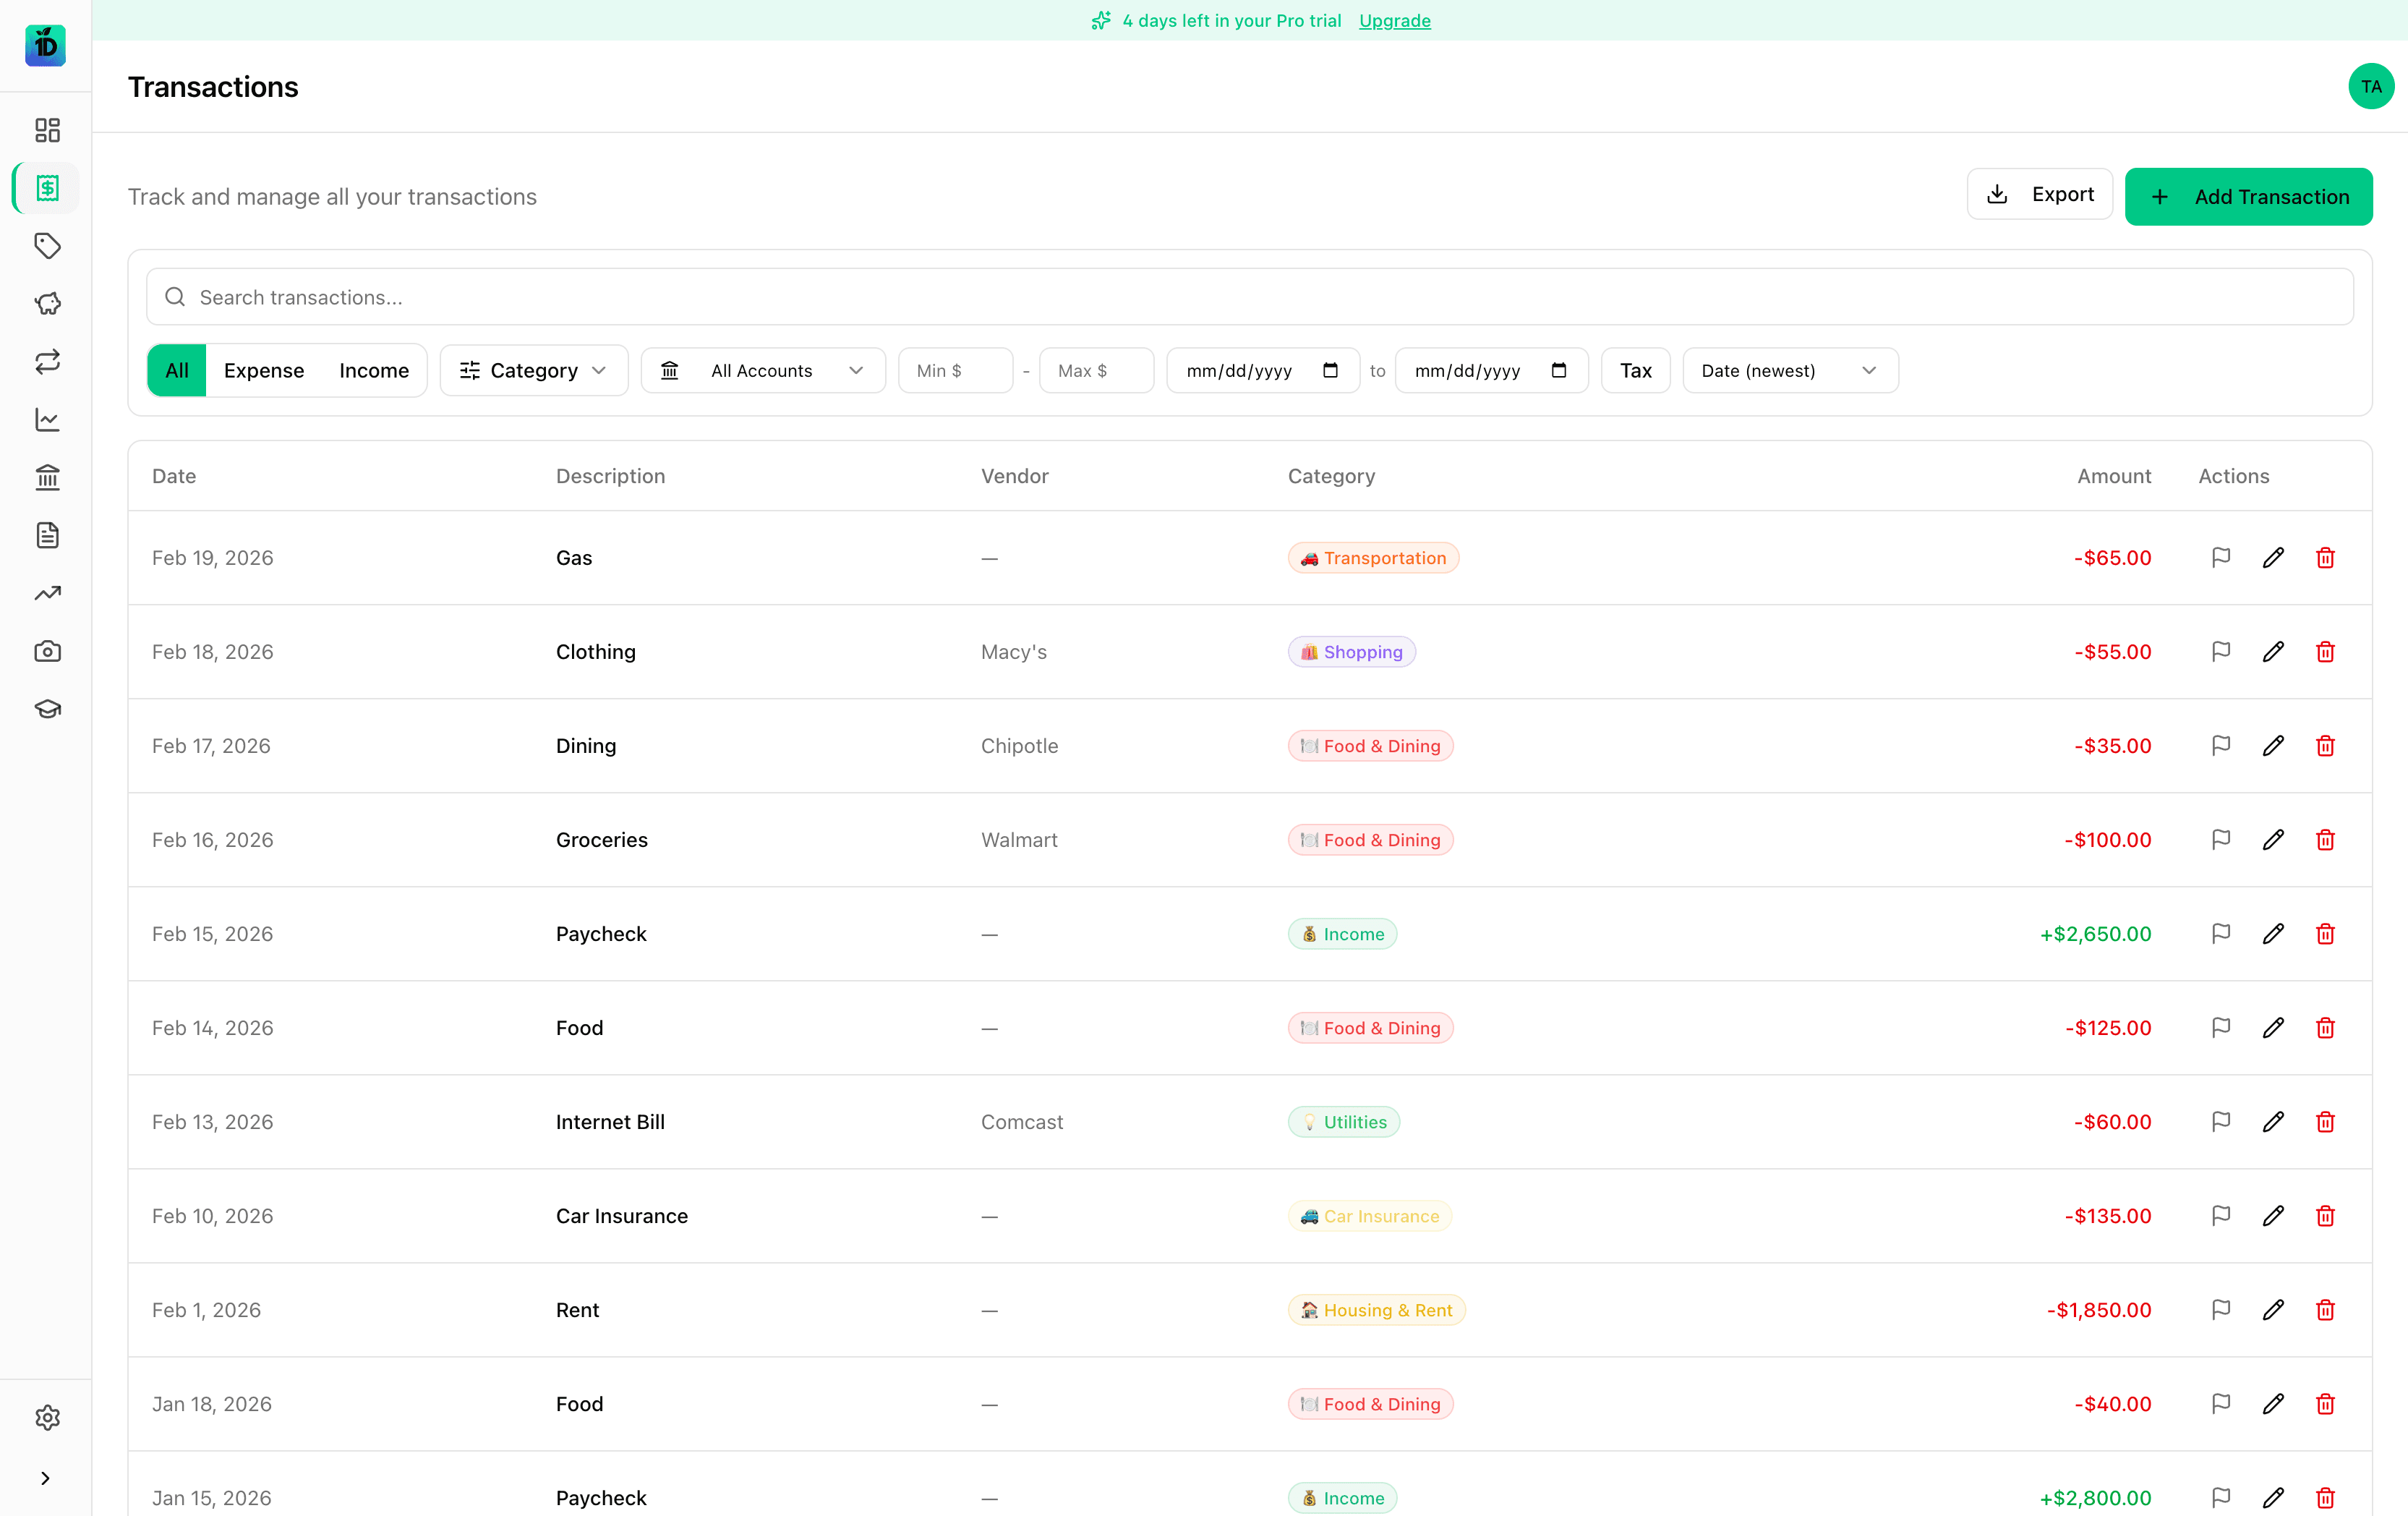This screenshot has width=2408, height=1516.
Task: View recurring transactions via the repeat-arrows icon
Action: pyautogui.click(x=47, y=362)
